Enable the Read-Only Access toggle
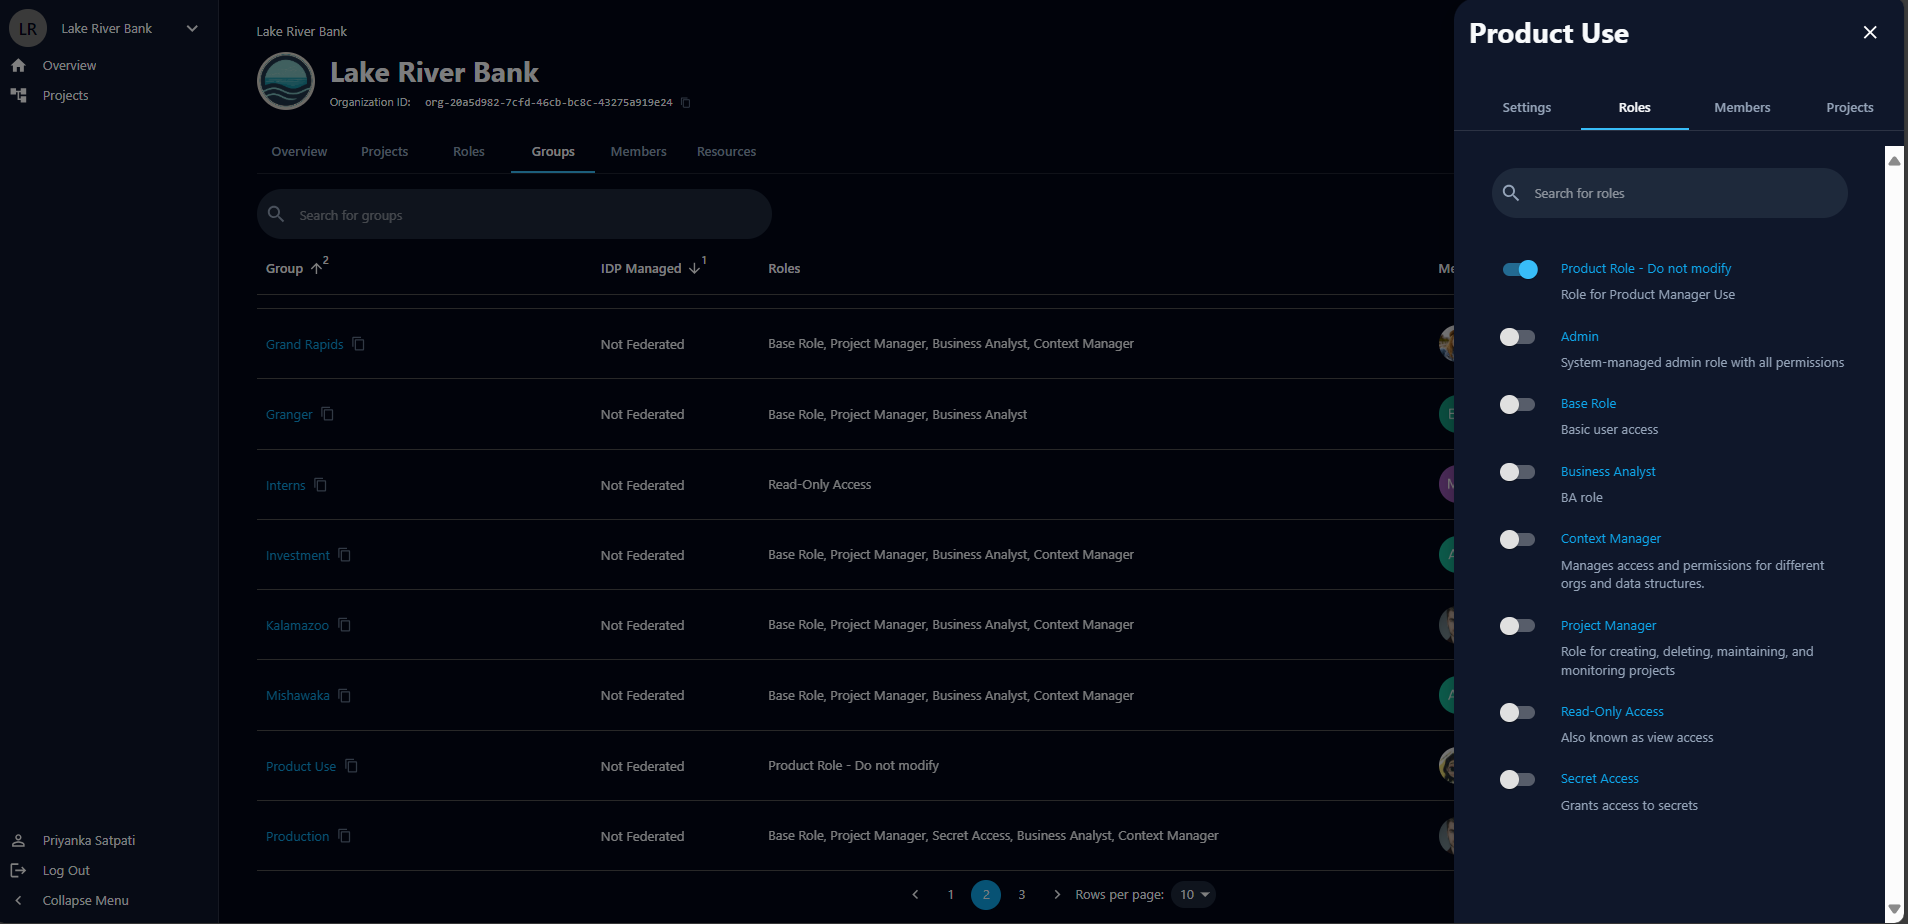The image size is (1908, 924). tap(1517, 712)
